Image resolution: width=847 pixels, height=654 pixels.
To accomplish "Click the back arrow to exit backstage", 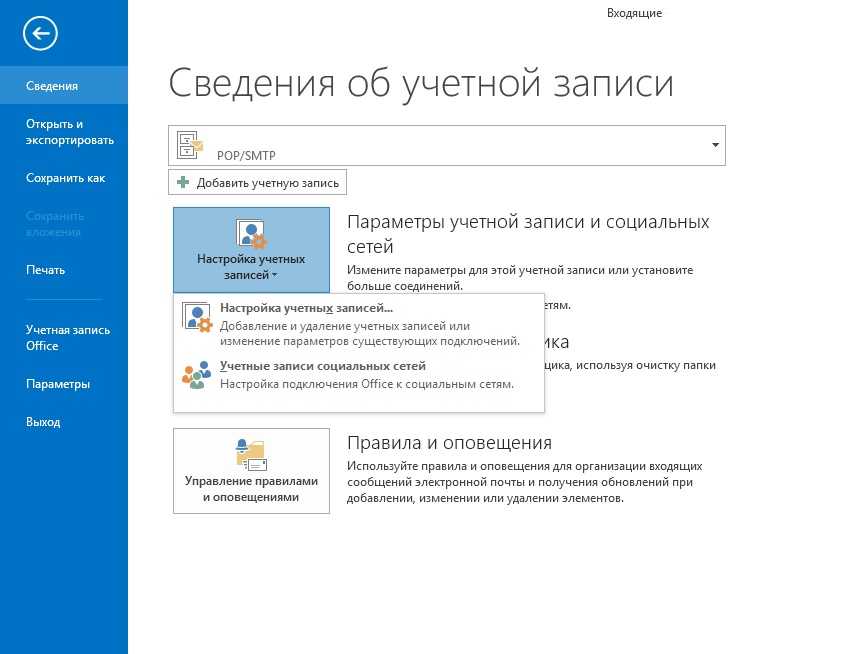I will tap(41, 34).
